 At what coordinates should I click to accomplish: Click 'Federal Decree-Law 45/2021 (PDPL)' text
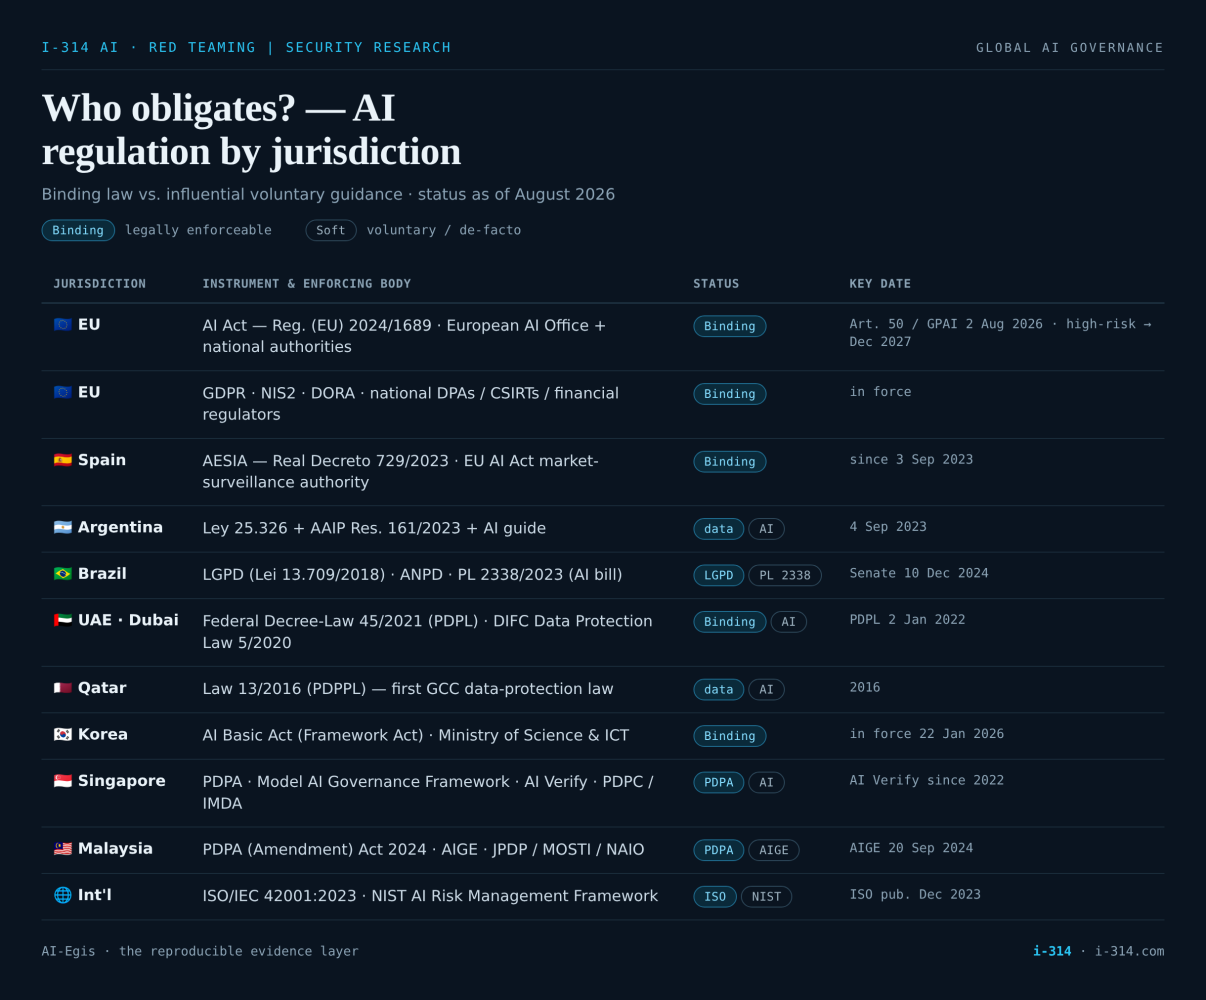(x=341, y=621)
